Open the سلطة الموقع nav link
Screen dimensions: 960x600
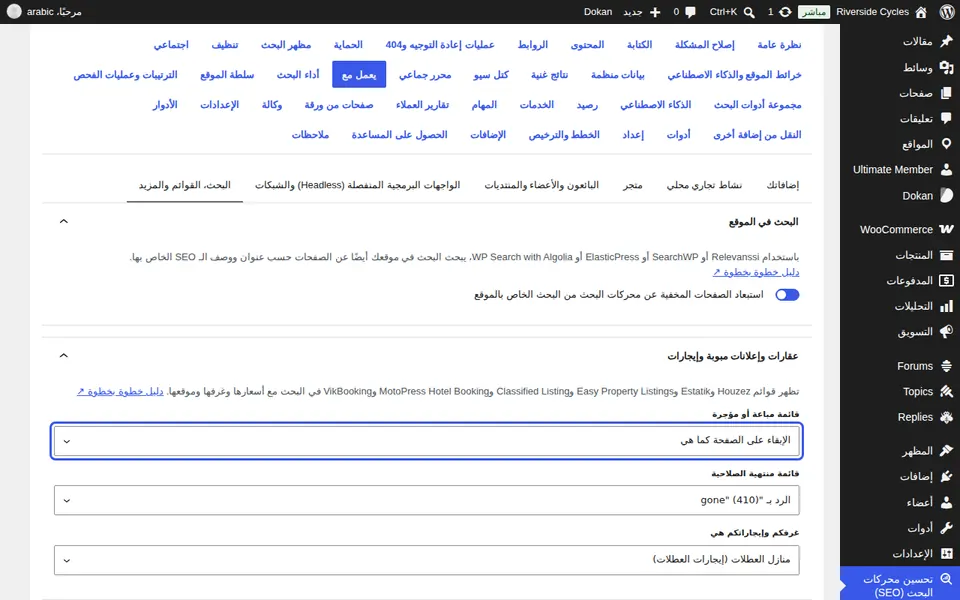coord(227,75)
